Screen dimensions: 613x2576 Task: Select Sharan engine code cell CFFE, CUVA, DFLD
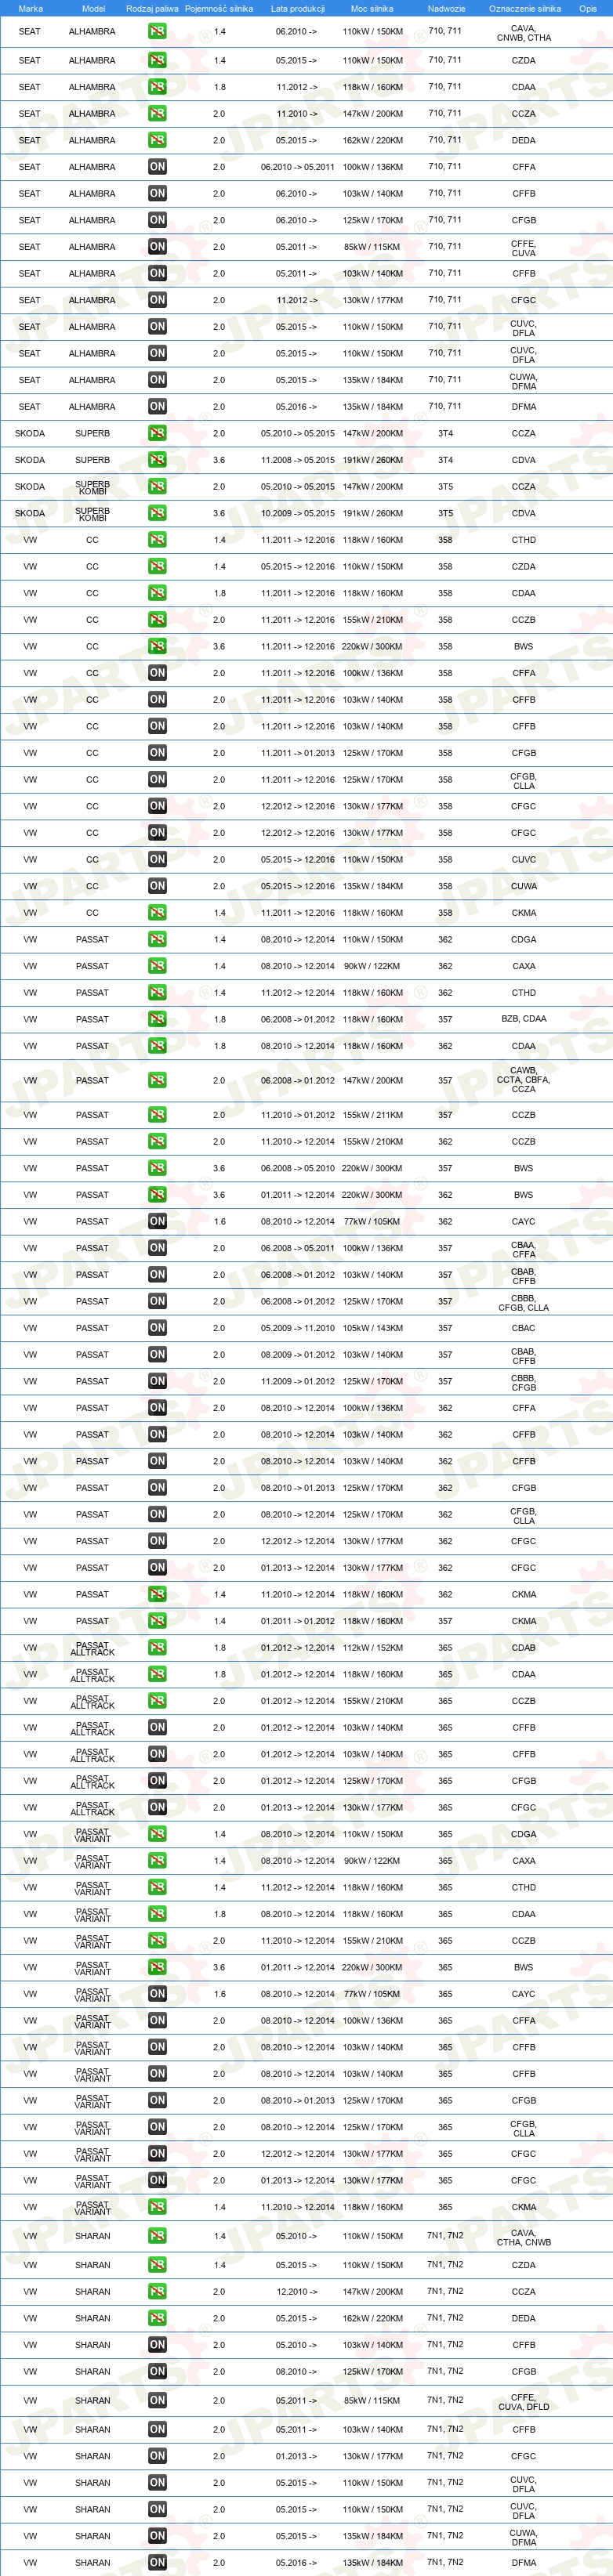point(524,2401)
